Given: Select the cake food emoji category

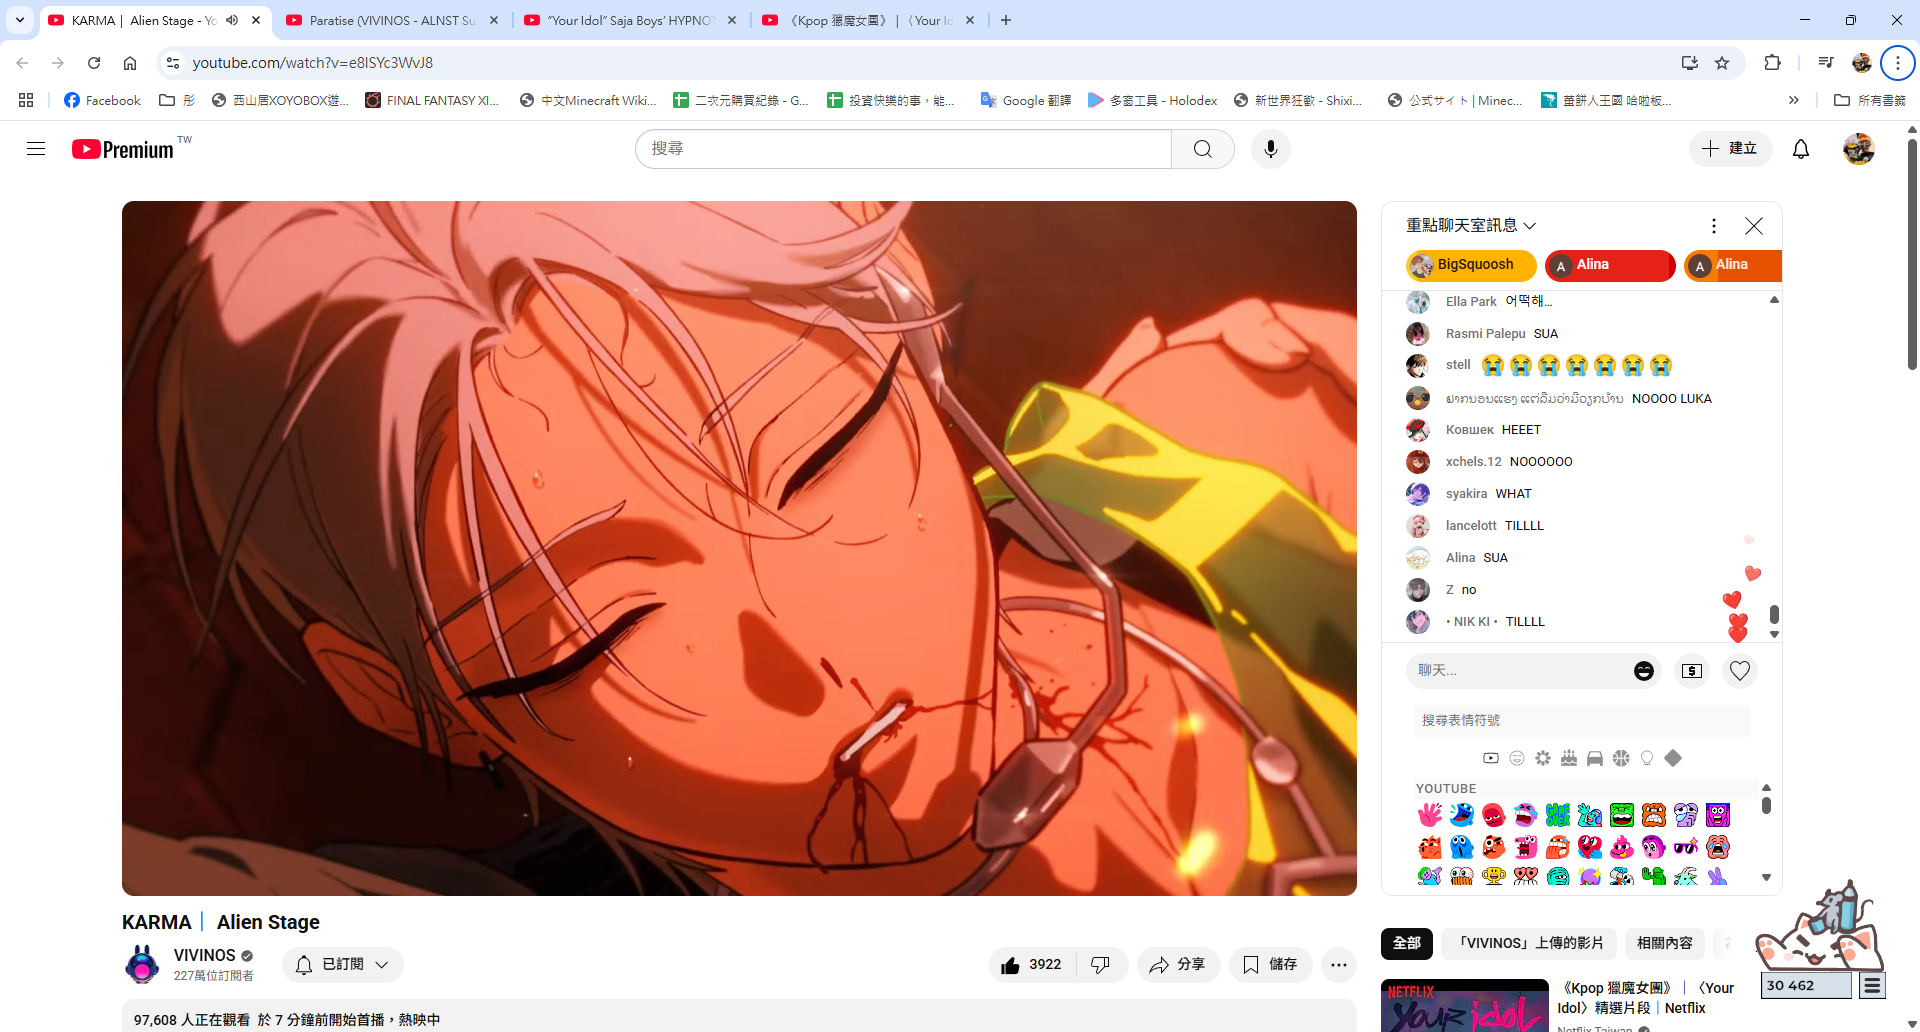Looking at the screenshot, I should (1569, 758).
